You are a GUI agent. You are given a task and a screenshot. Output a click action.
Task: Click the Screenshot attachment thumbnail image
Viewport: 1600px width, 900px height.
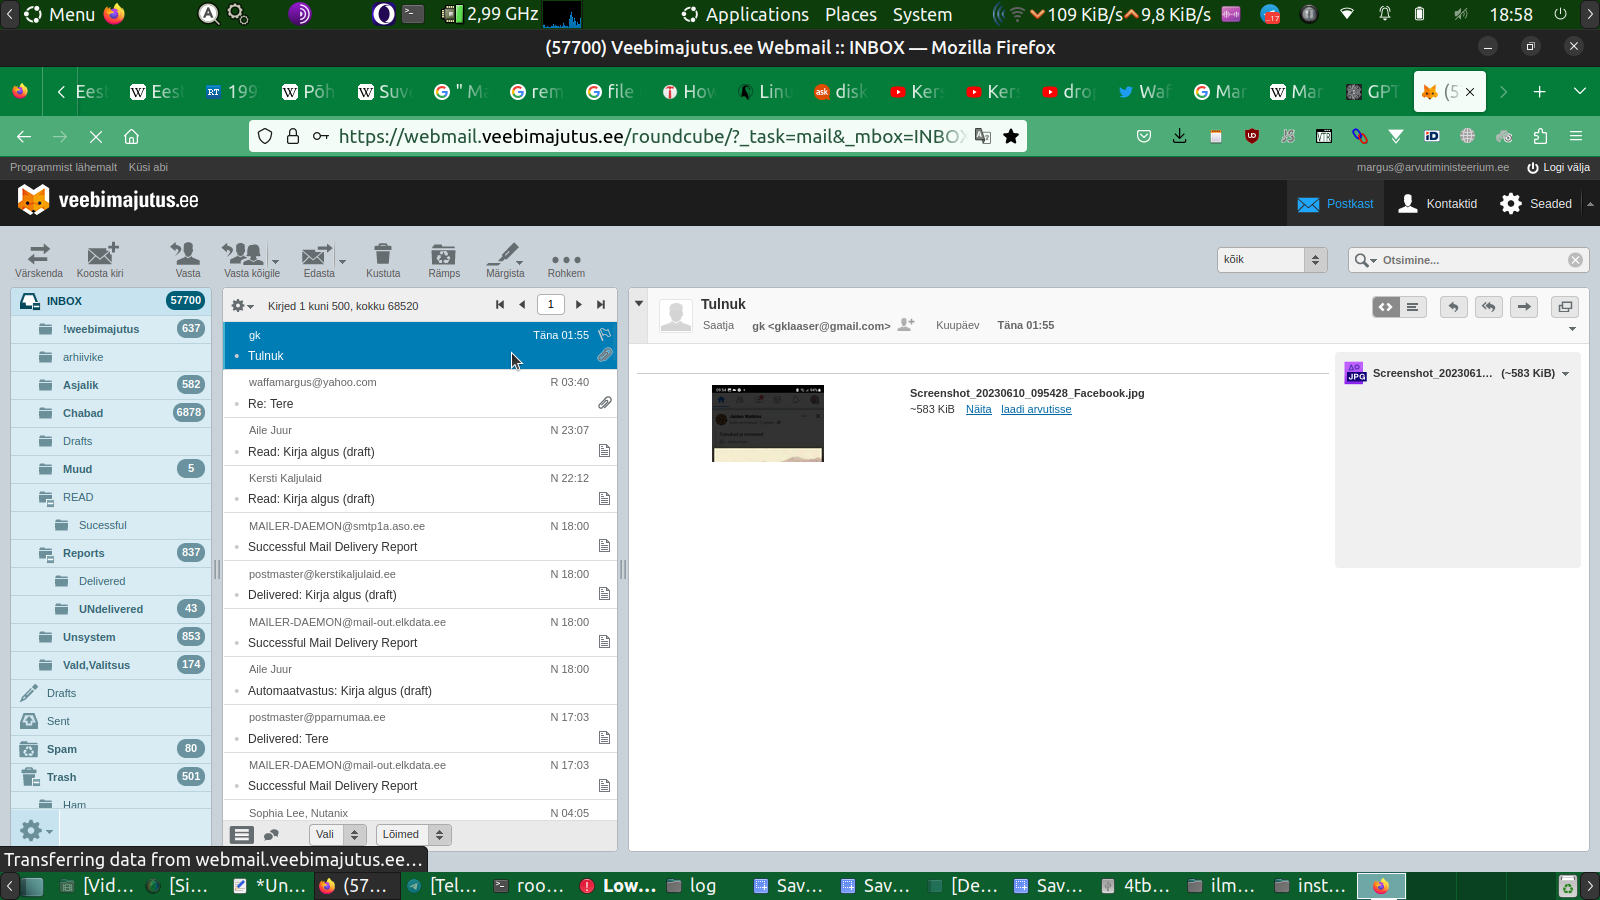pos(768,423)
